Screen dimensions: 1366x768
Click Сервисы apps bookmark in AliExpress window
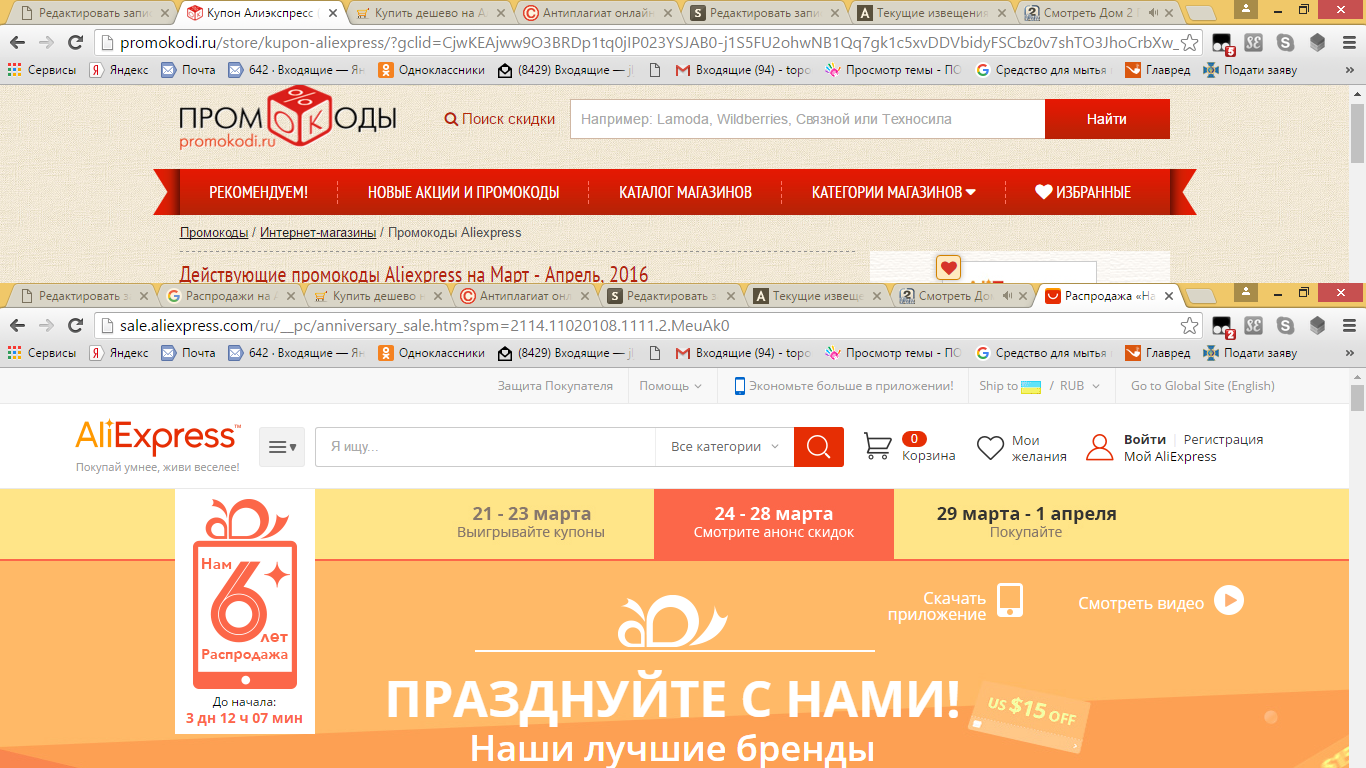42,353
